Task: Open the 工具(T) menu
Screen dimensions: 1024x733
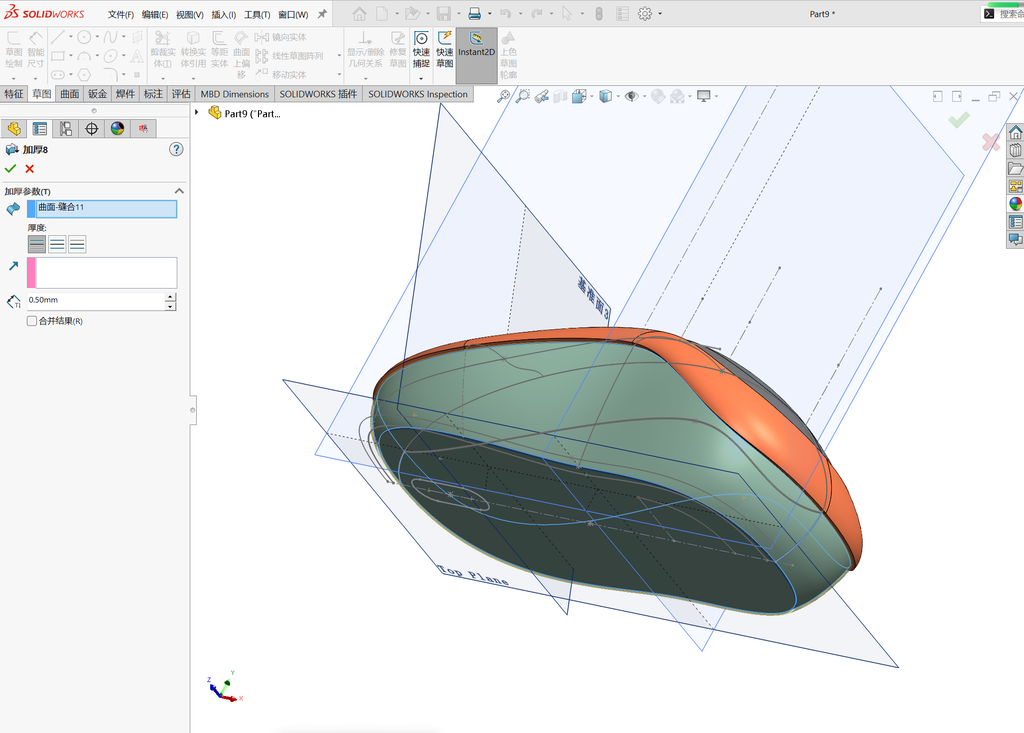Action: pos(257,14)
